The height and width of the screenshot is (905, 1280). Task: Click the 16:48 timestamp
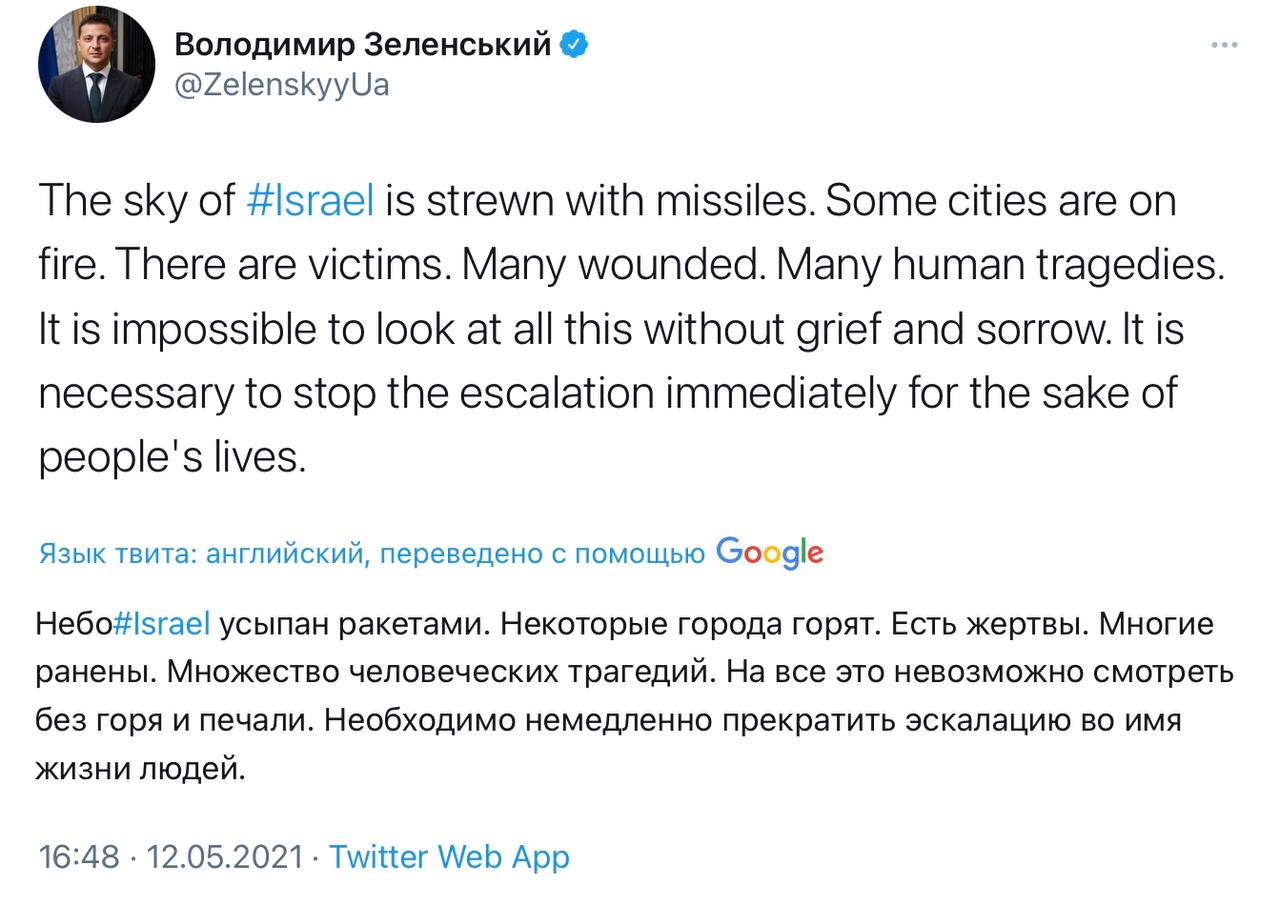point(79,857)
